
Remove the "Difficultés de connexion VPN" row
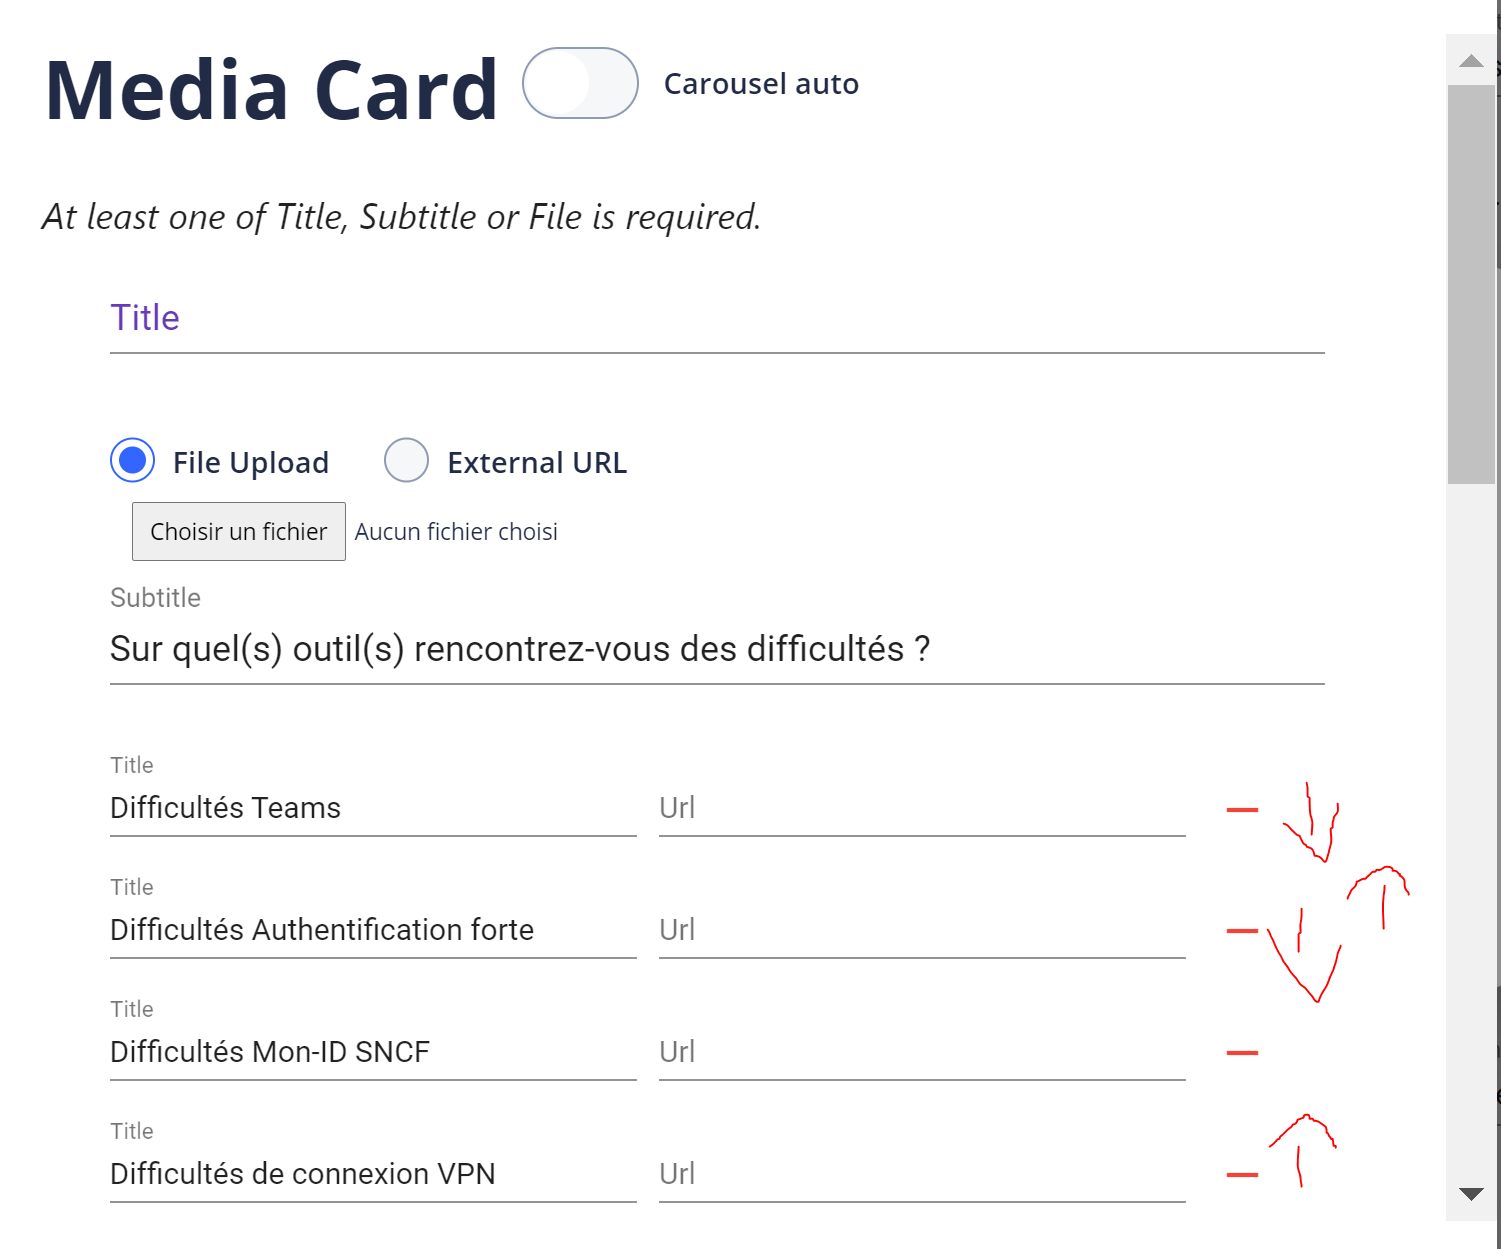pos(1241,1175)
